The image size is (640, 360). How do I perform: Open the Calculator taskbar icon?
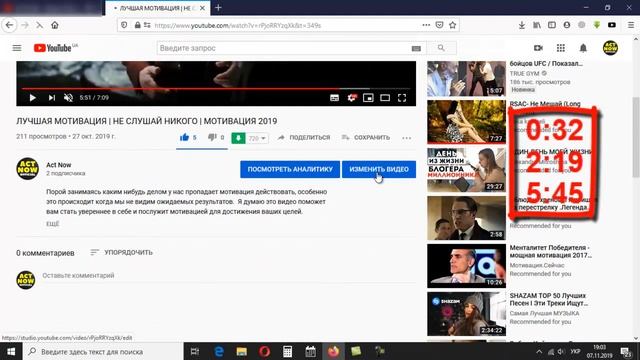tap(287, 351)
